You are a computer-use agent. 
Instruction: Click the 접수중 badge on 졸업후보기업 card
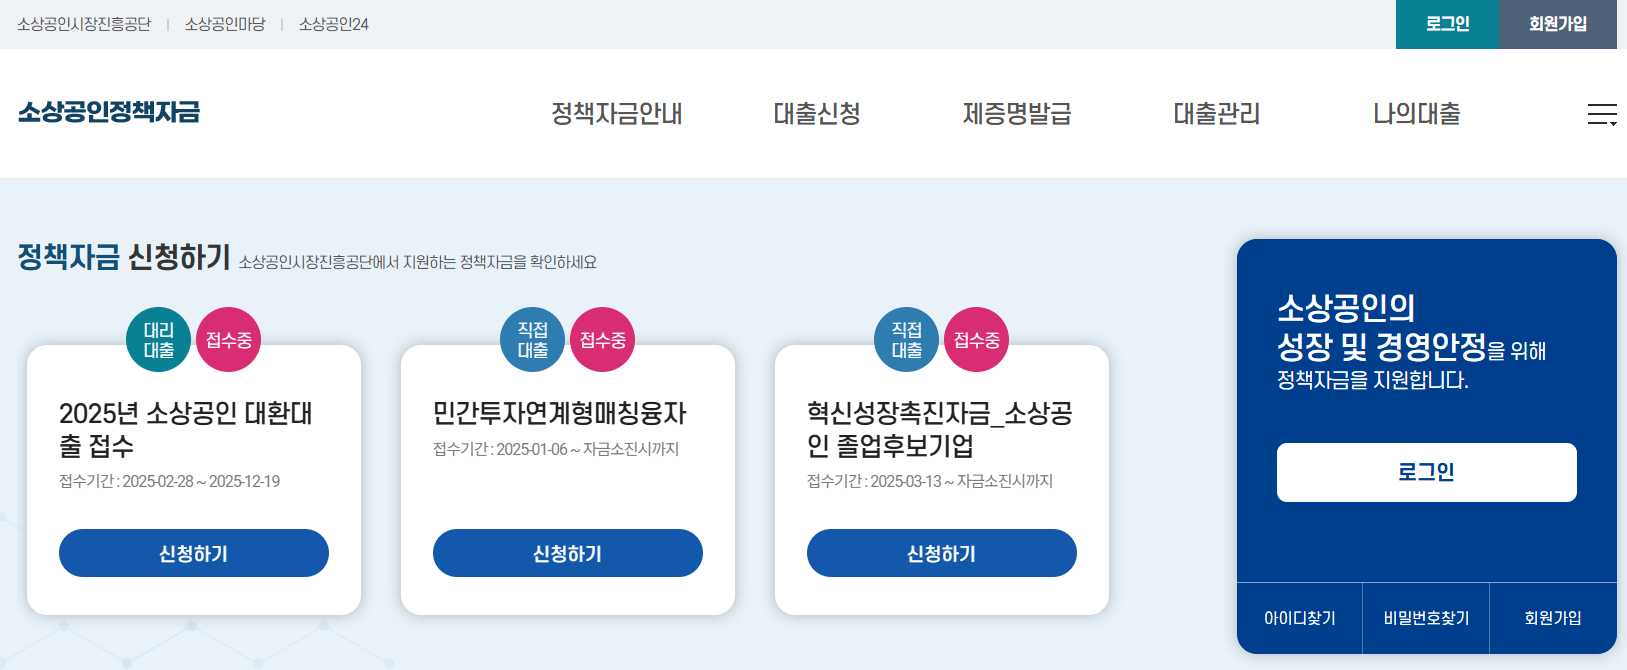pos(976,339)
